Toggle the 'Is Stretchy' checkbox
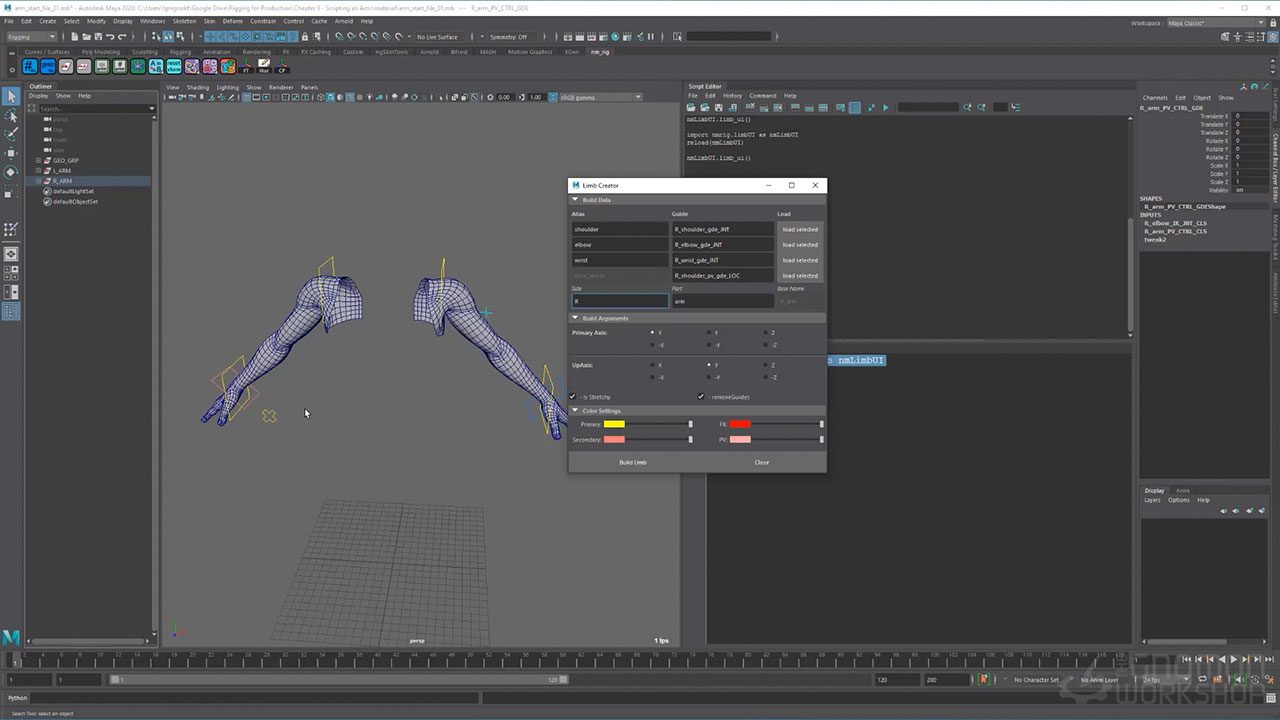 coord(573,397)
